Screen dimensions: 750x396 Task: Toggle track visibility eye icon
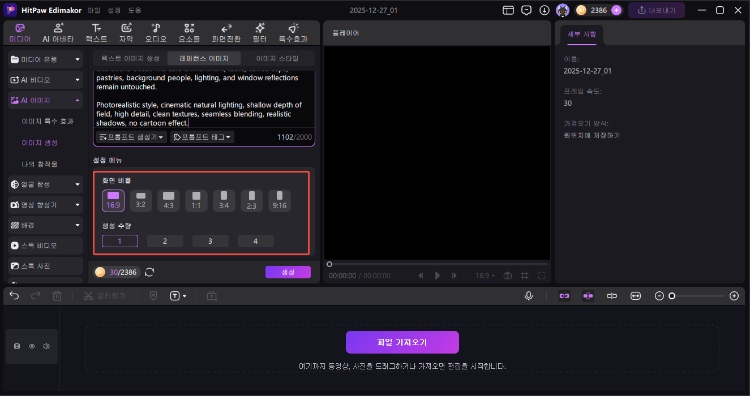tap(32, 346)
